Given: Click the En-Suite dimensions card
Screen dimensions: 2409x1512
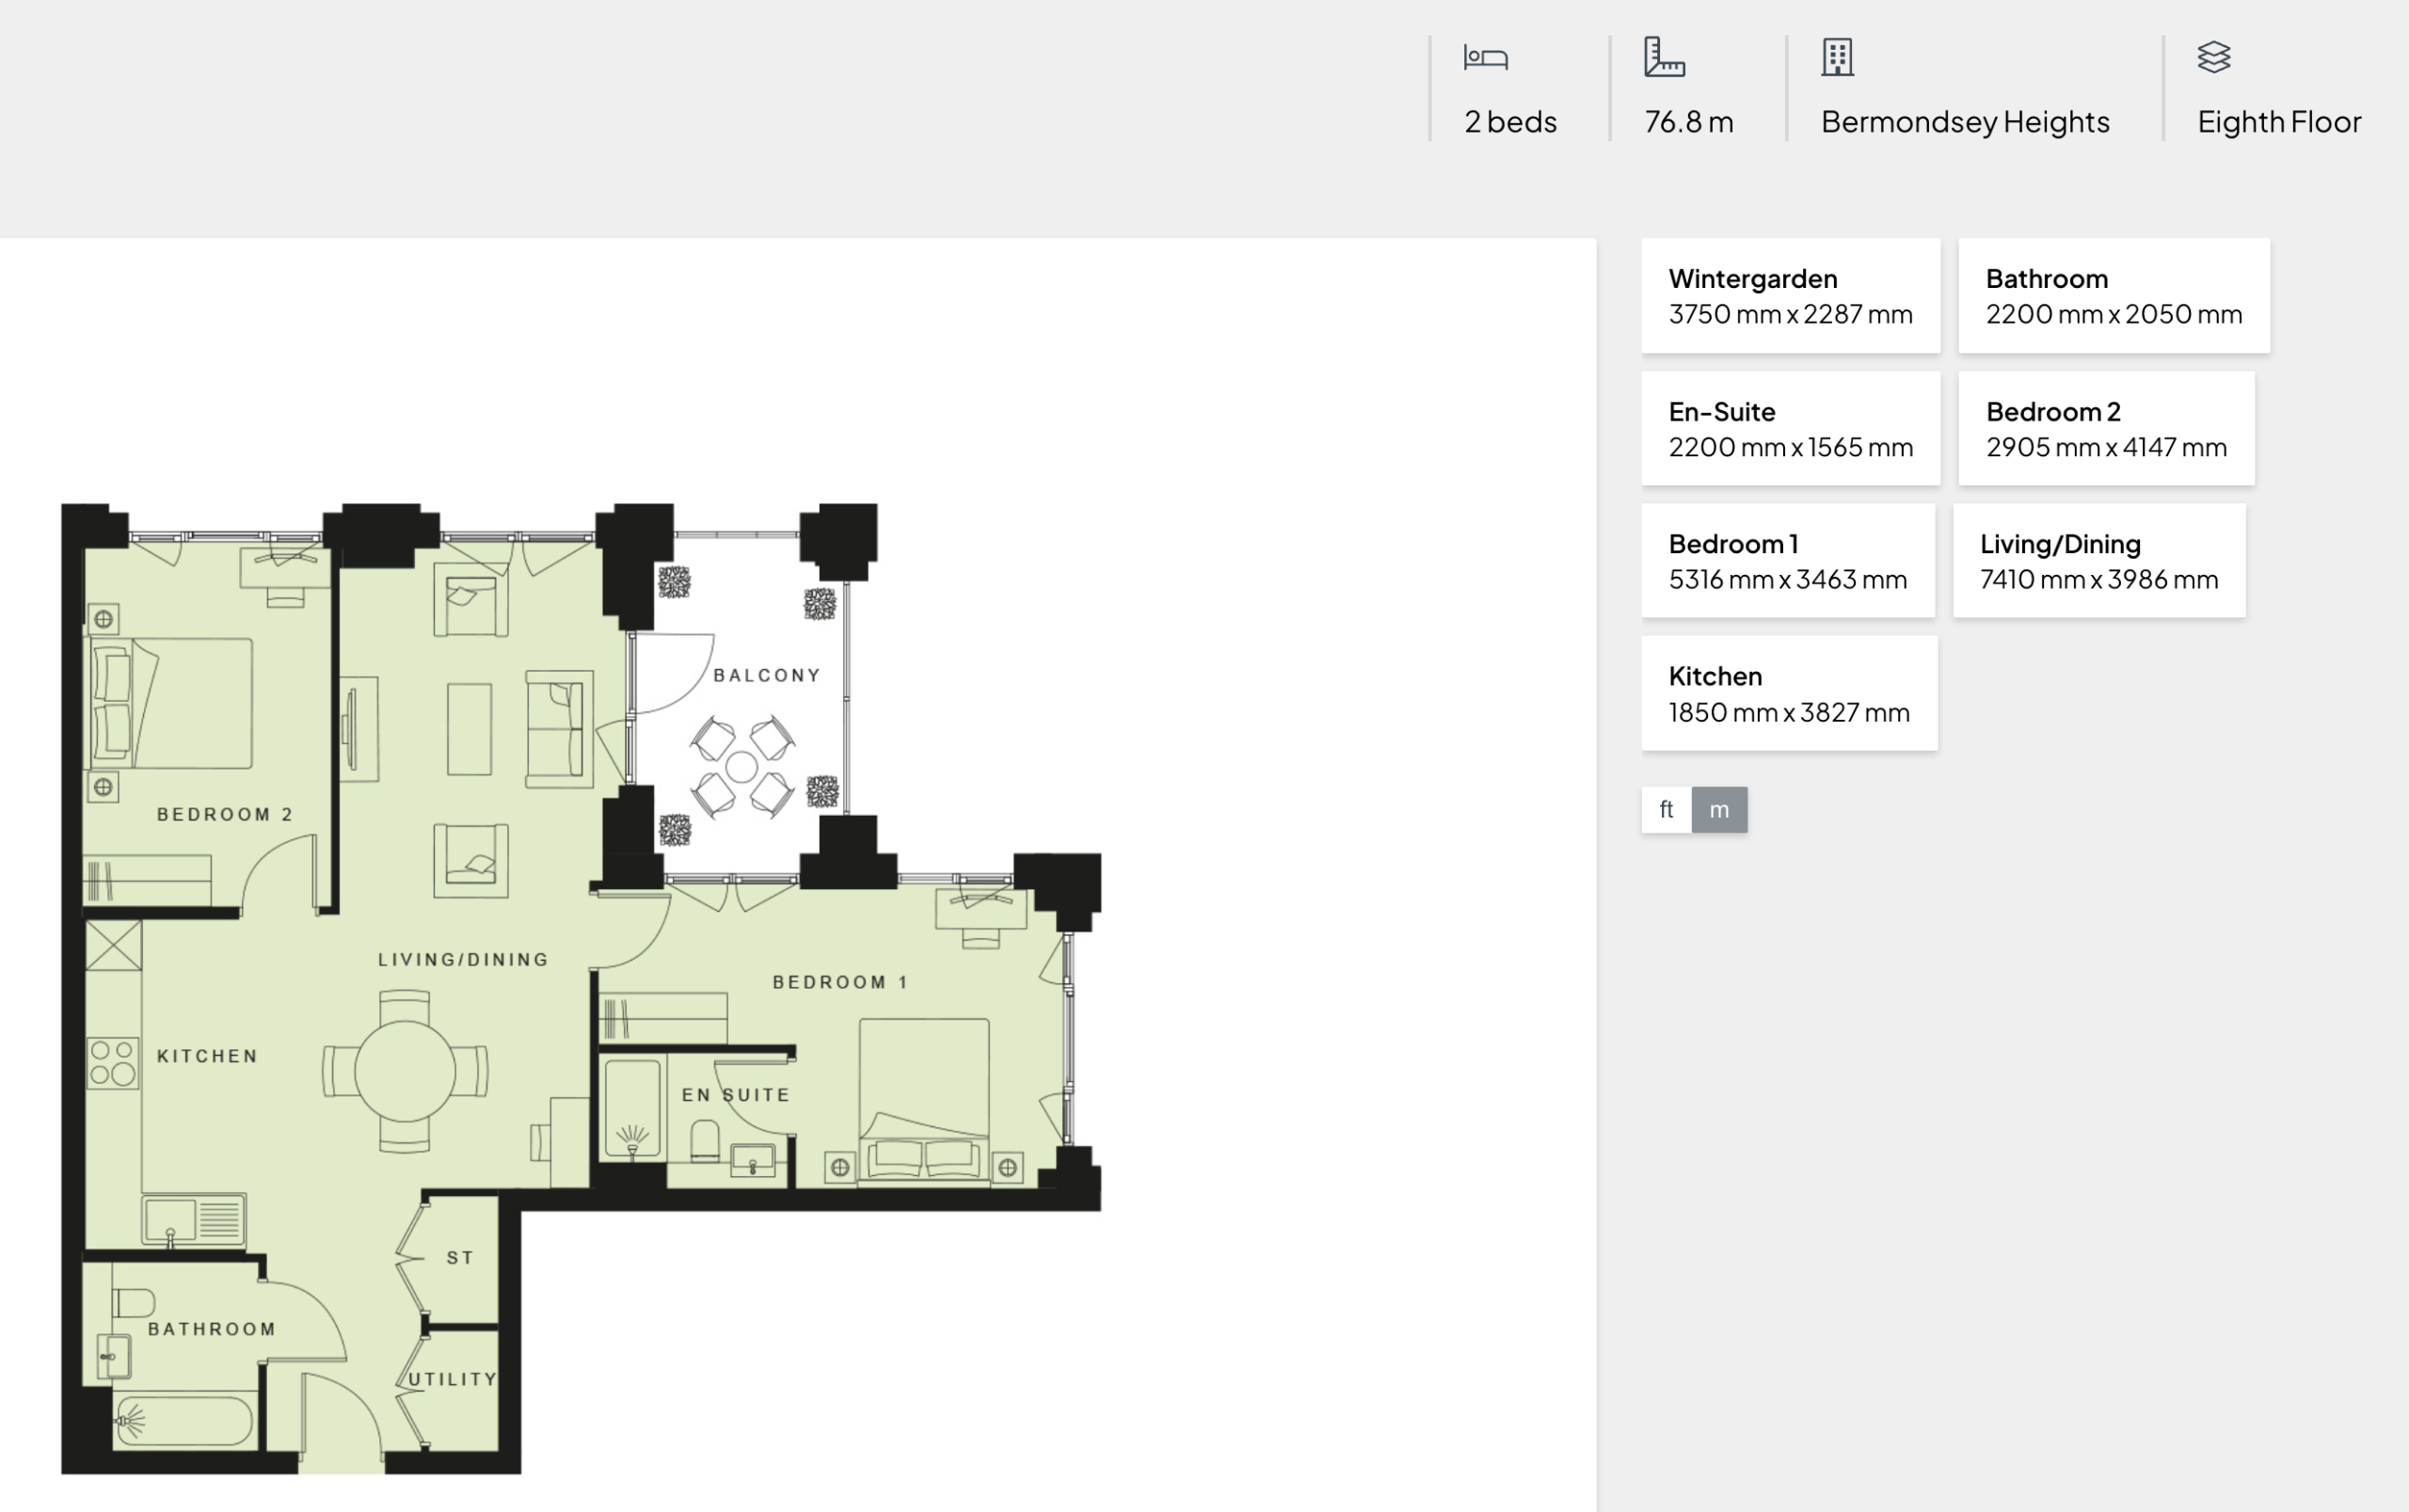Looking at the screenshot, I should pyautogui.click(x=1790, y=428).
